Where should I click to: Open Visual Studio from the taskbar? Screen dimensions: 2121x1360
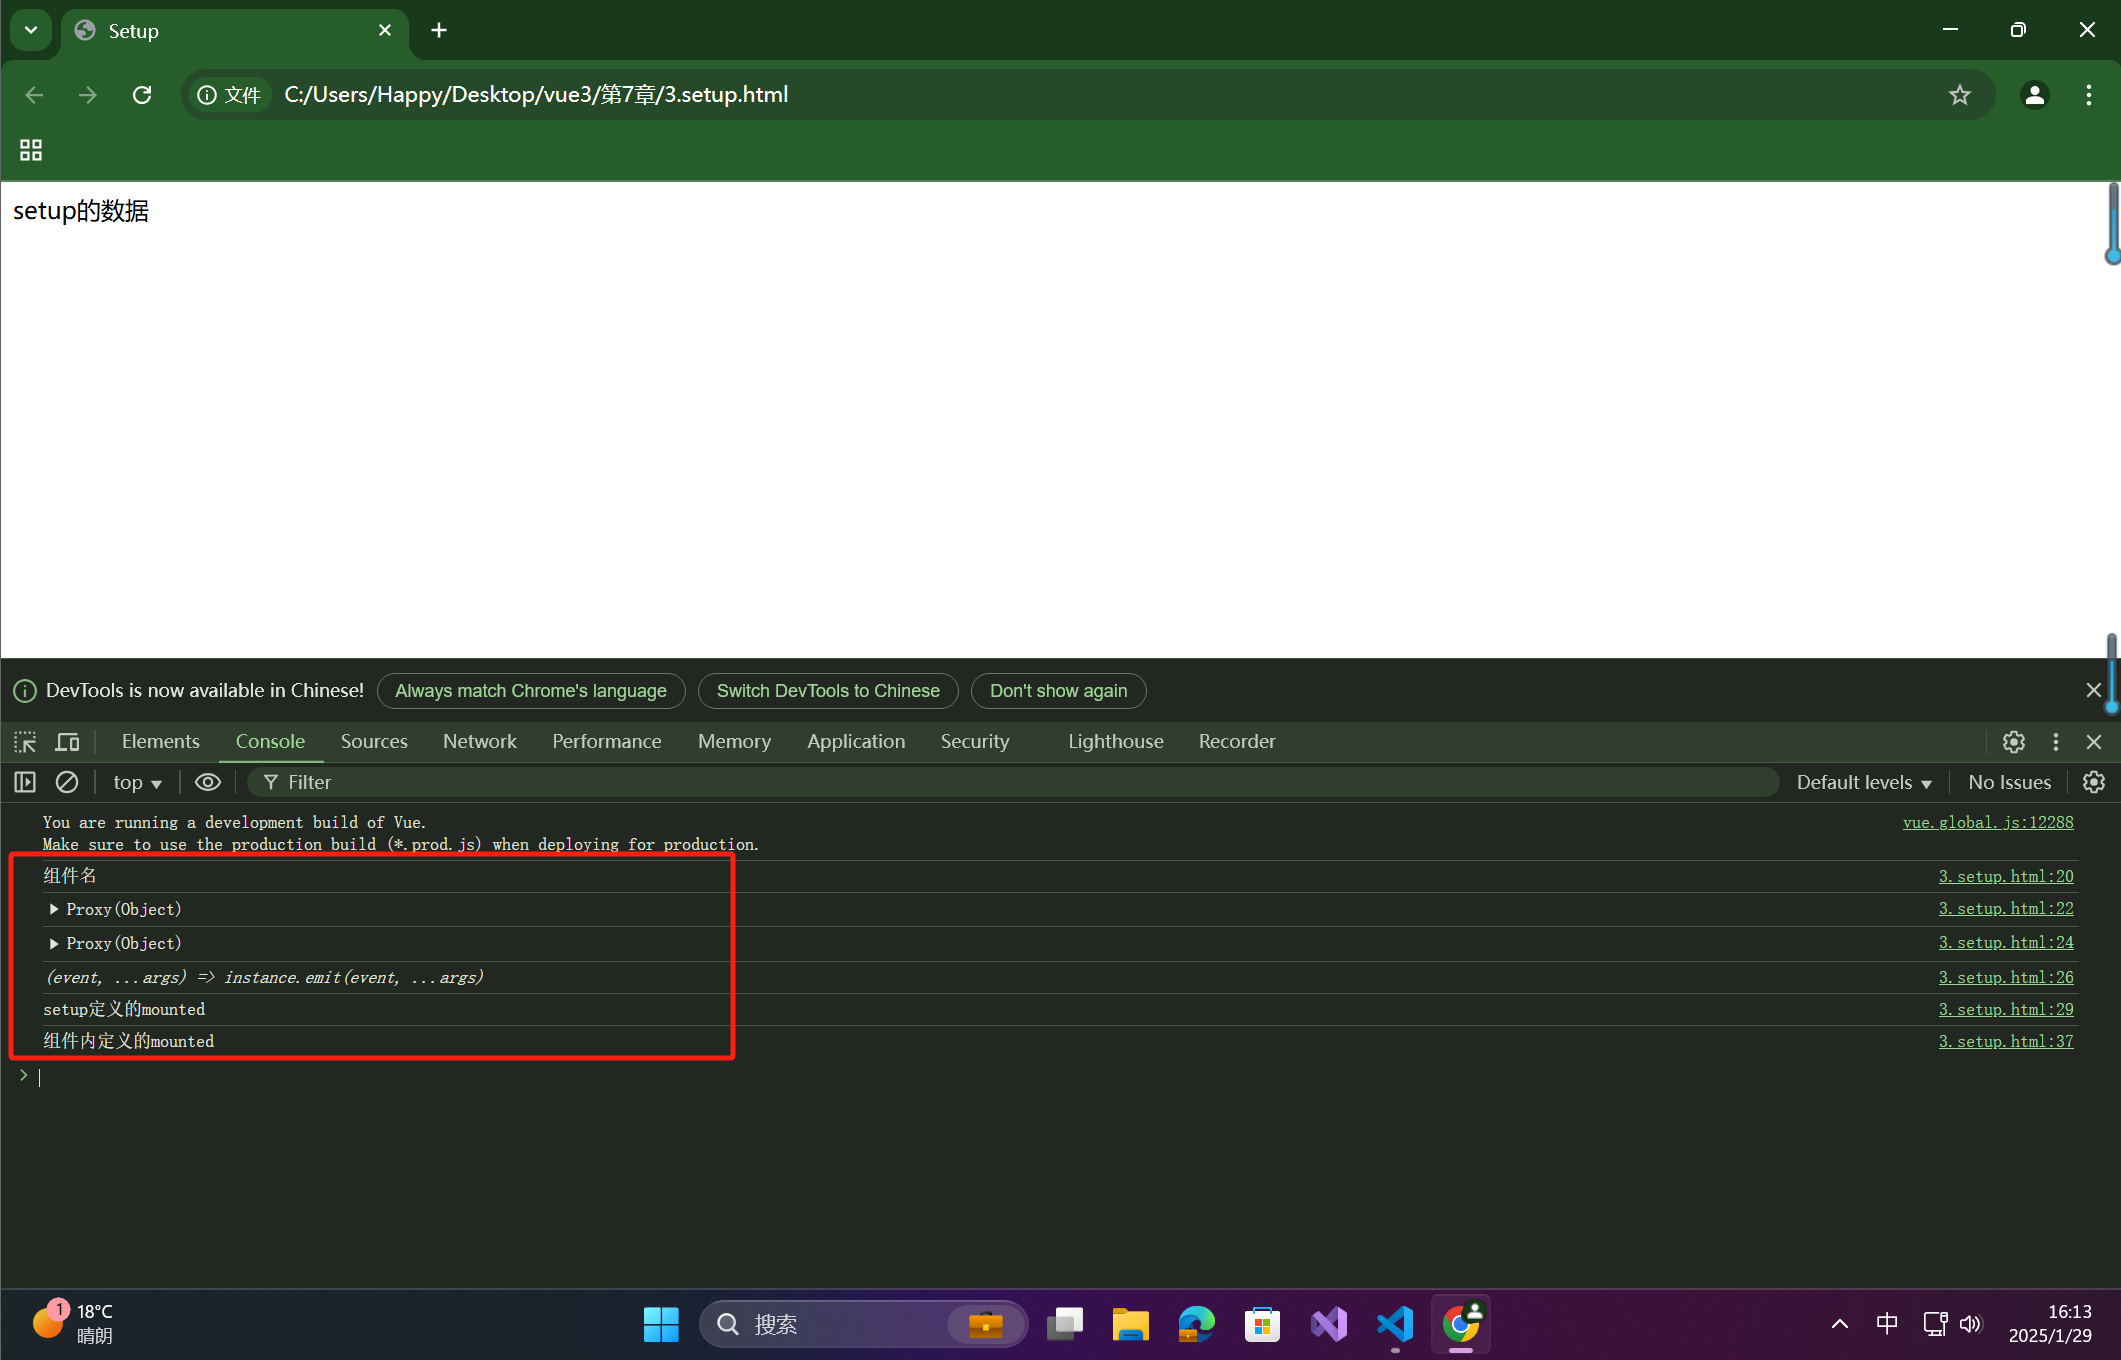point(1329,1325)
